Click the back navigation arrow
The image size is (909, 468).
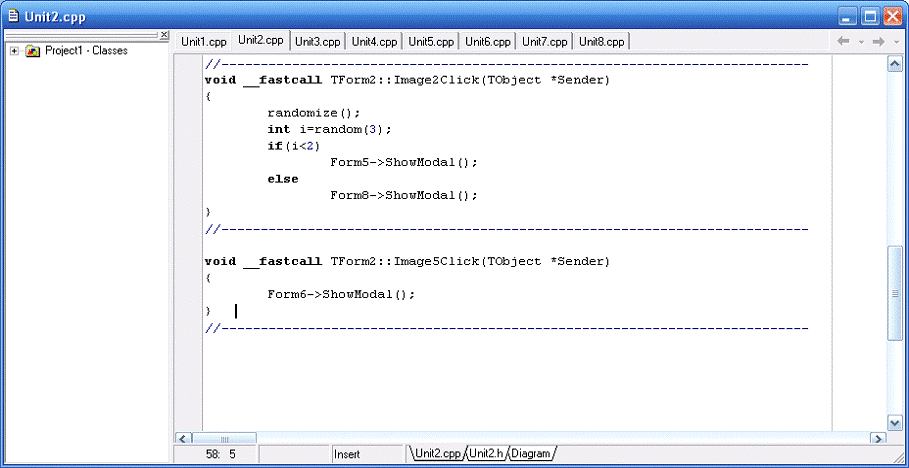pos(843,41)
